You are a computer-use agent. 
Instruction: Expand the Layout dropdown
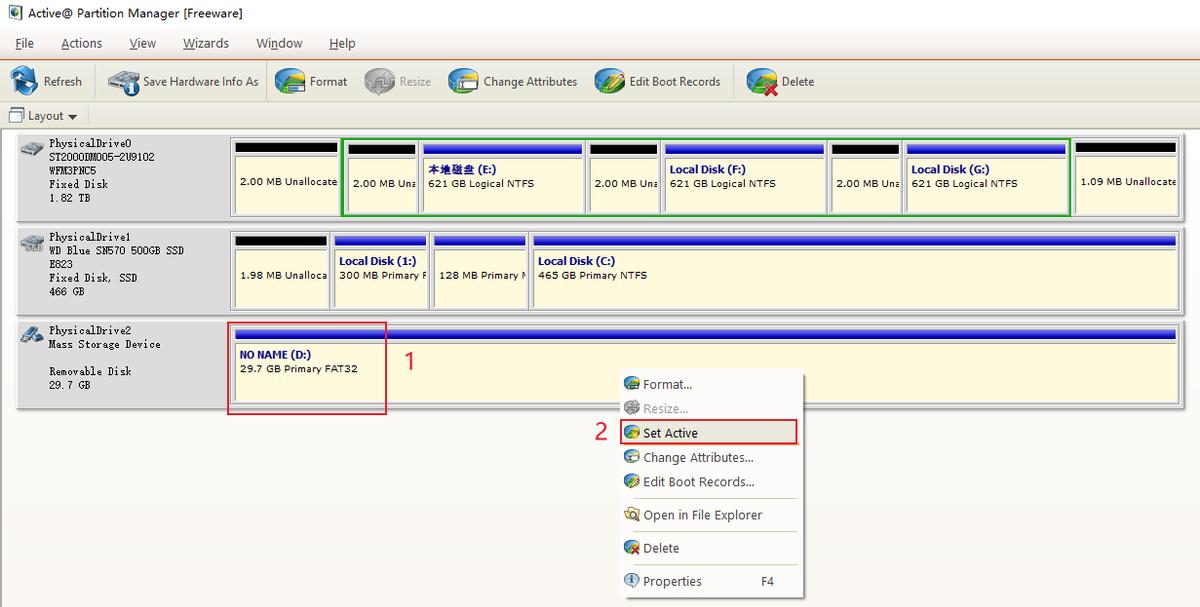[44, 115]
